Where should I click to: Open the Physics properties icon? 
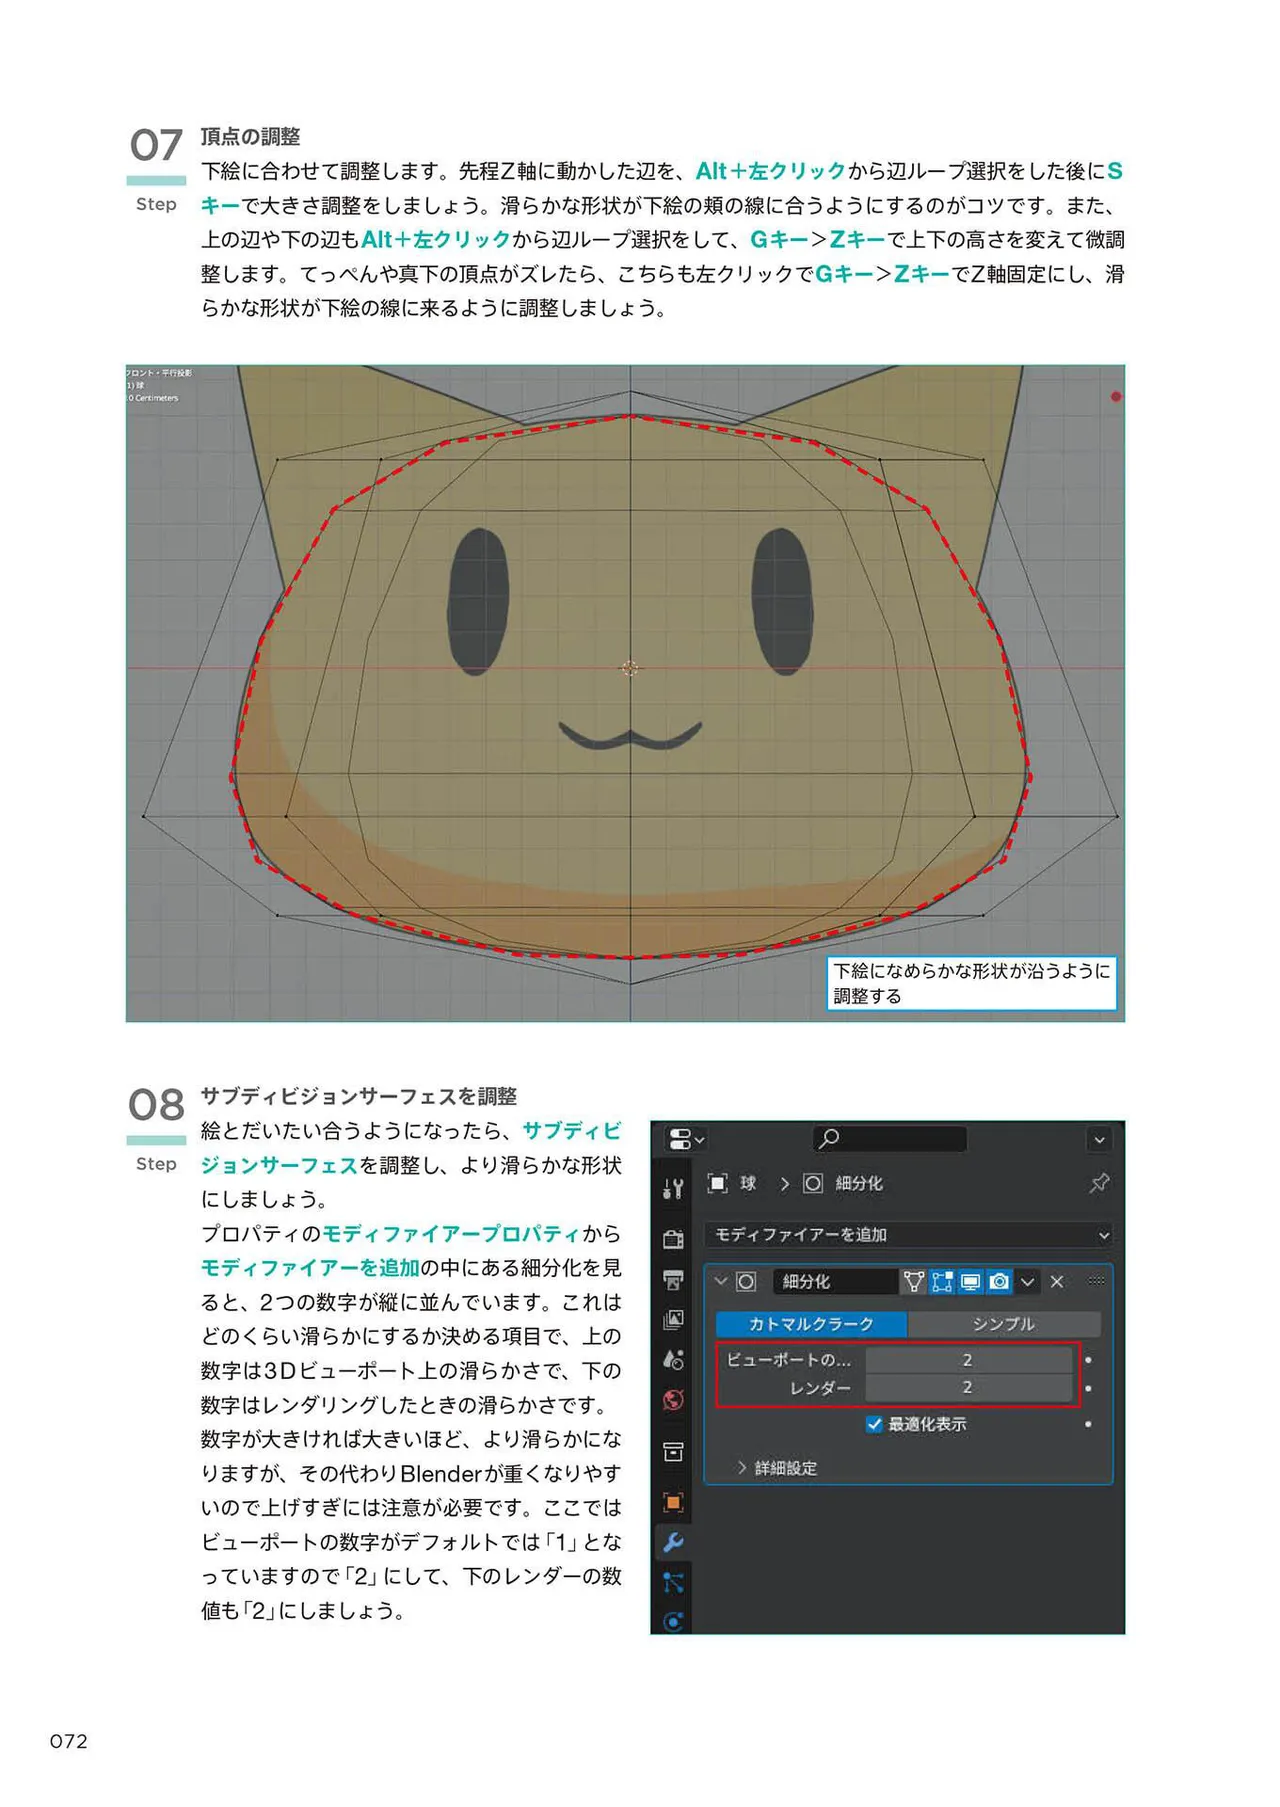point(673,1622)
